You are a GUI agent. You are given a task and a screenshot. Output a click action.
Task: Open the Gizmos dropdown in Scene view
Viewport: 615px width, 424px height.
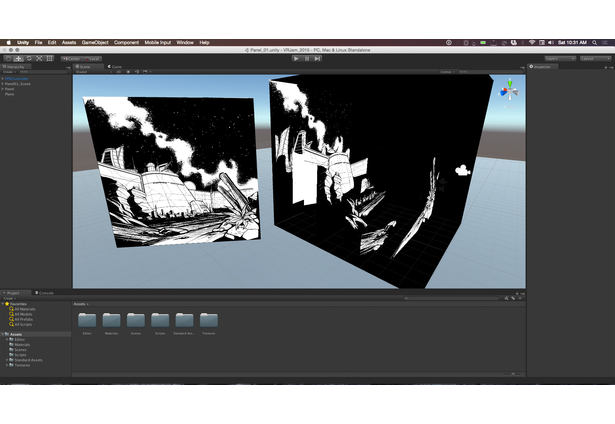447,72
